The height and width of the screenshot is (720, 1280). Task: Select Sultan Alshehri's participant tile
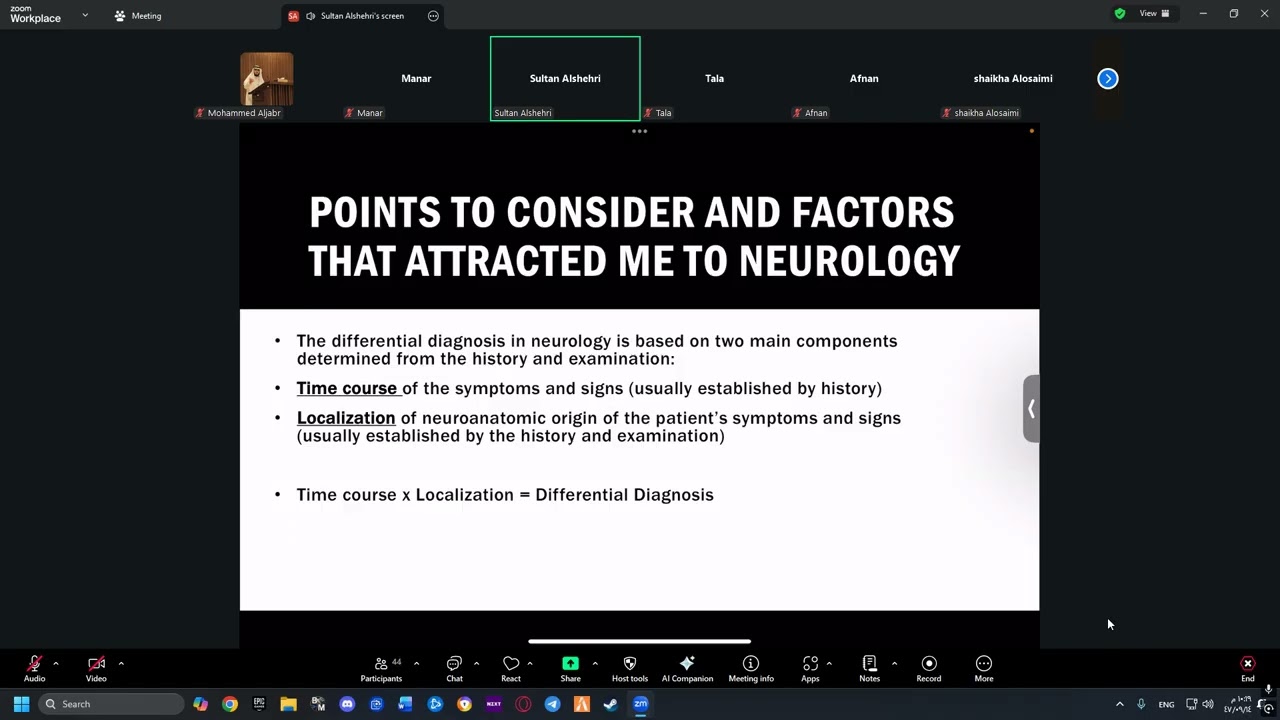(565, 78)
